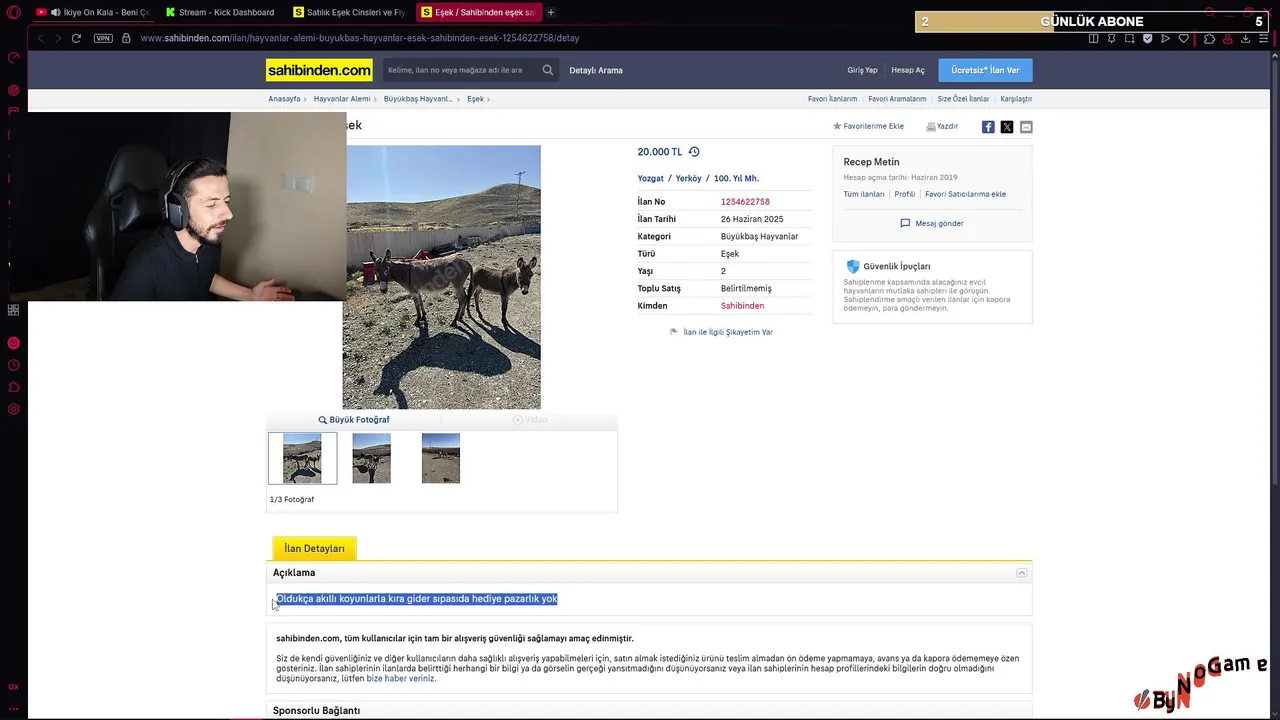Click Giriş Yap link
Image resolution: width=1280 pixels, height=720 pixels.
(862, 70)
